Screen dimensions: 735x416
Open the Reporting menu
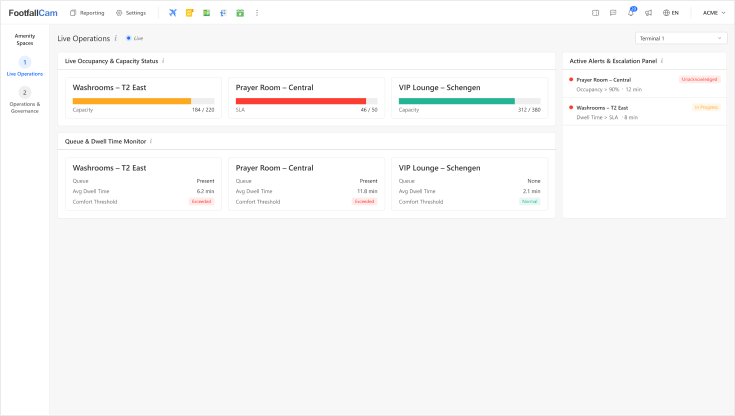tap(87, 13)
